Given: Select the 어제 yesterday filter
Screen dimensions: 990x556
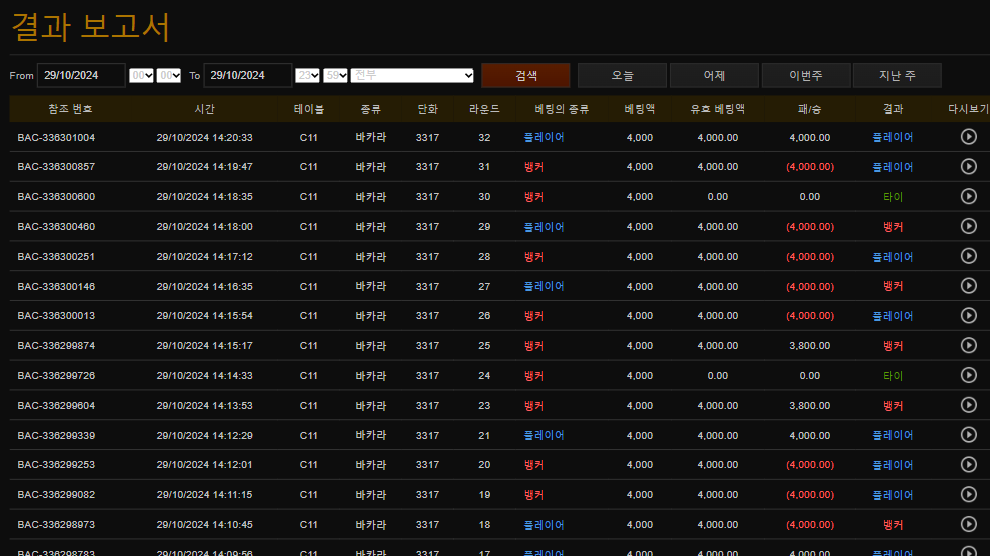Looking at the screenshot, I should click(x=714, y=76).
